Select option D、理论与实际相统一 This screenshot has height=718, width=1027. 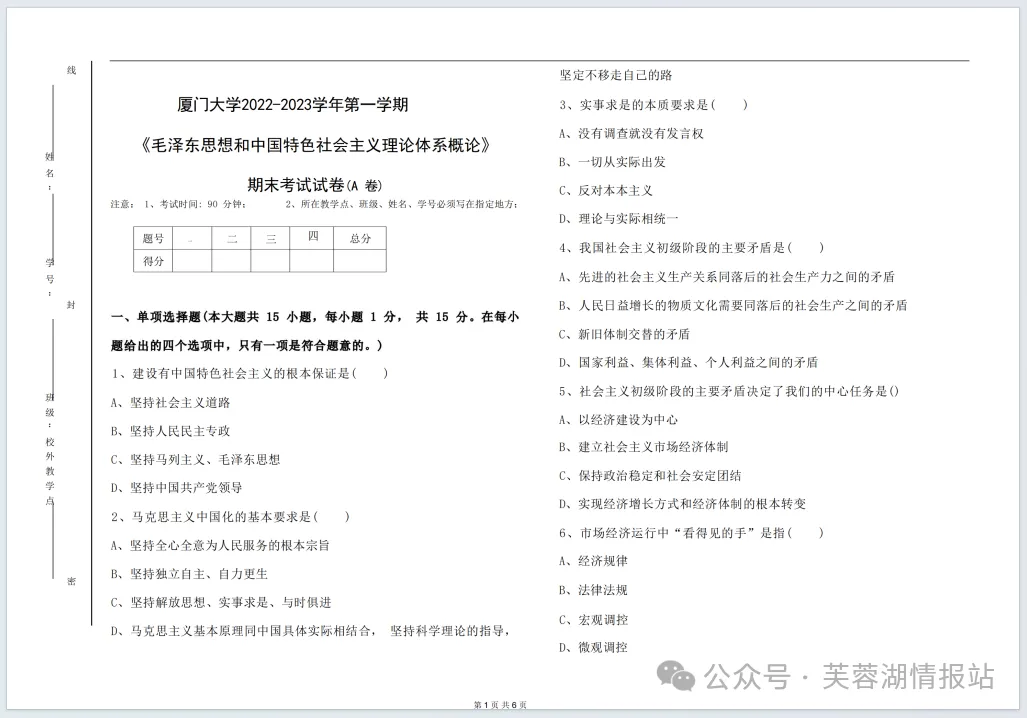pyautogui.click(x=619, y=219)
